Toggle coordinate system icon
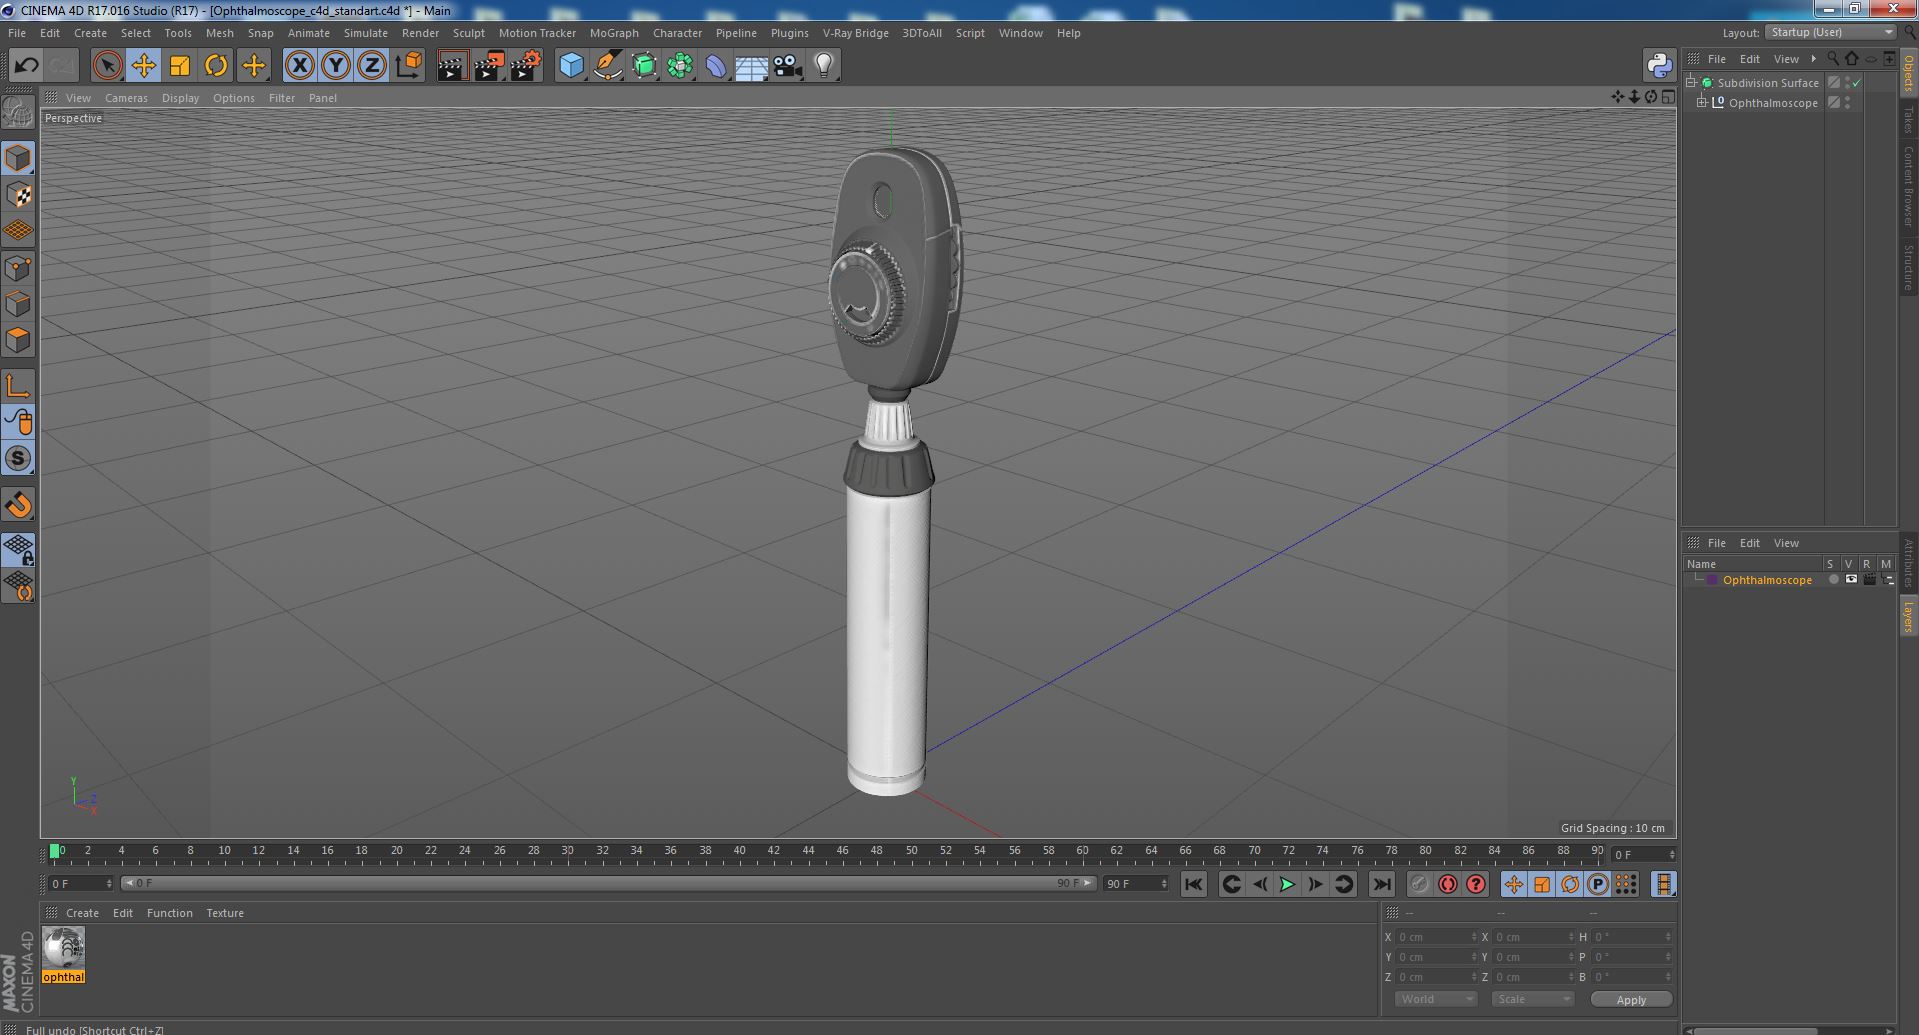Screen dimensions: 1919x1035 click(409, 66)
